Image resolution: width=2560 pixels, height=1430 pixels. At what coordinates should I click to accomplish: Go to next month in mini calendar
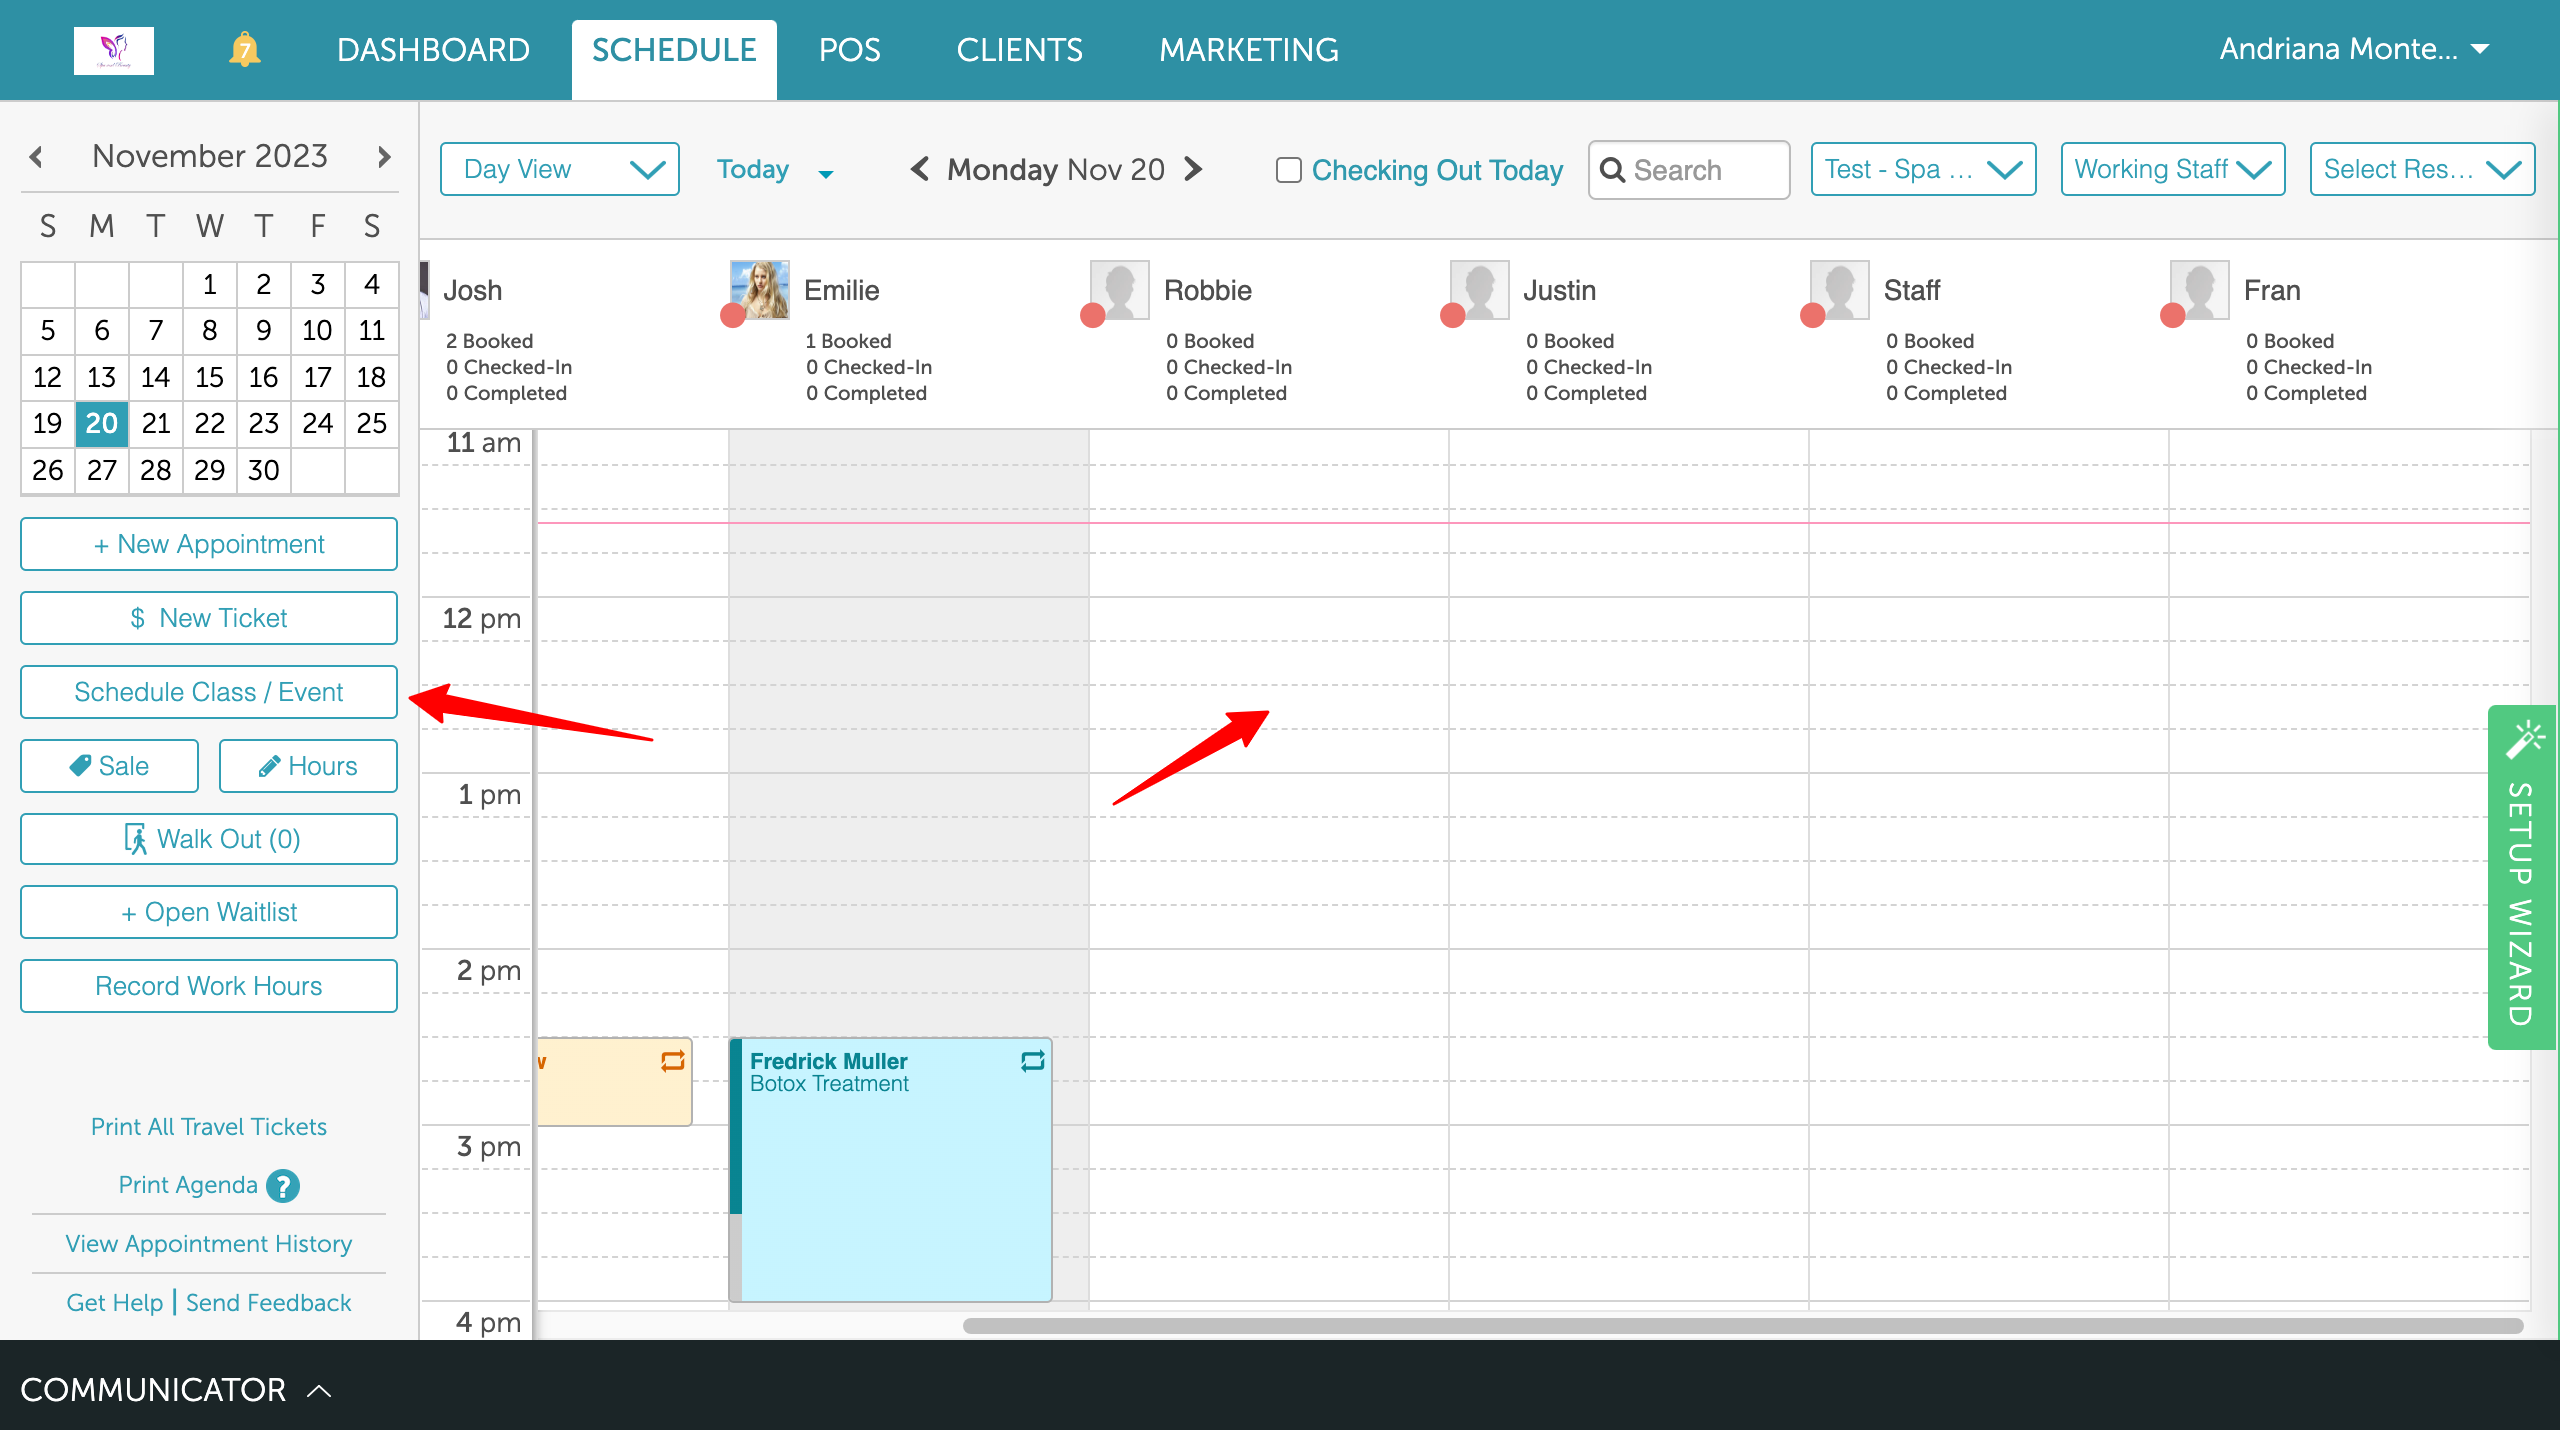click(x=384, y=157)
